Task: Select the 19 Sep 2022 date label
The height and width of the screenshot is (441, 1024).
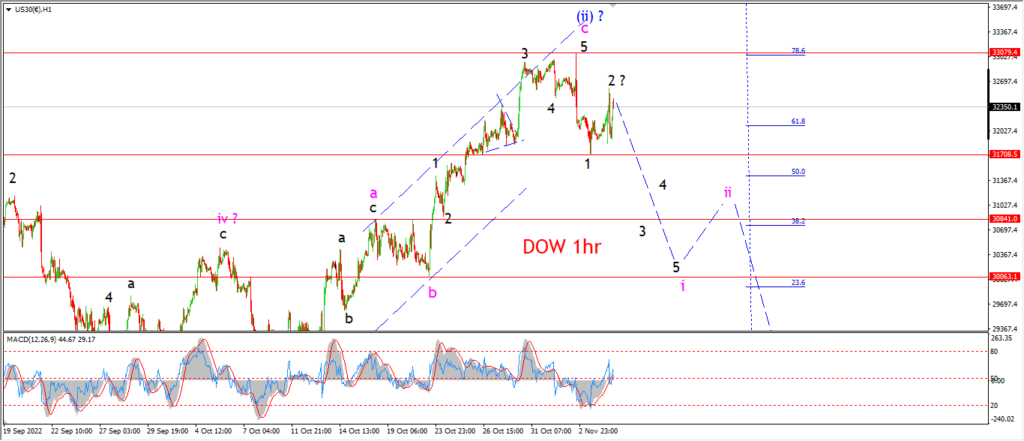Action: [x=21, y=431]
